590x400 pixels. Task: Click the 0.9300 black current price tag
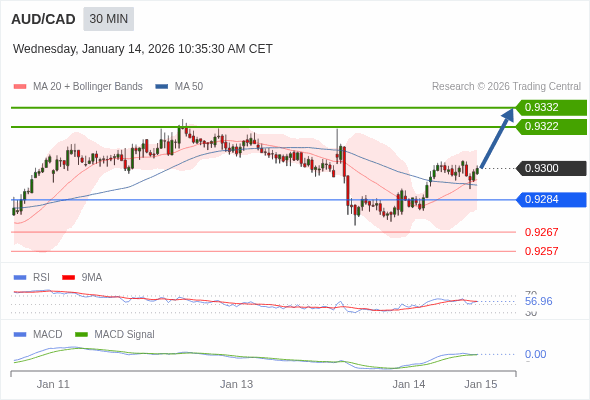click(551, 169)
